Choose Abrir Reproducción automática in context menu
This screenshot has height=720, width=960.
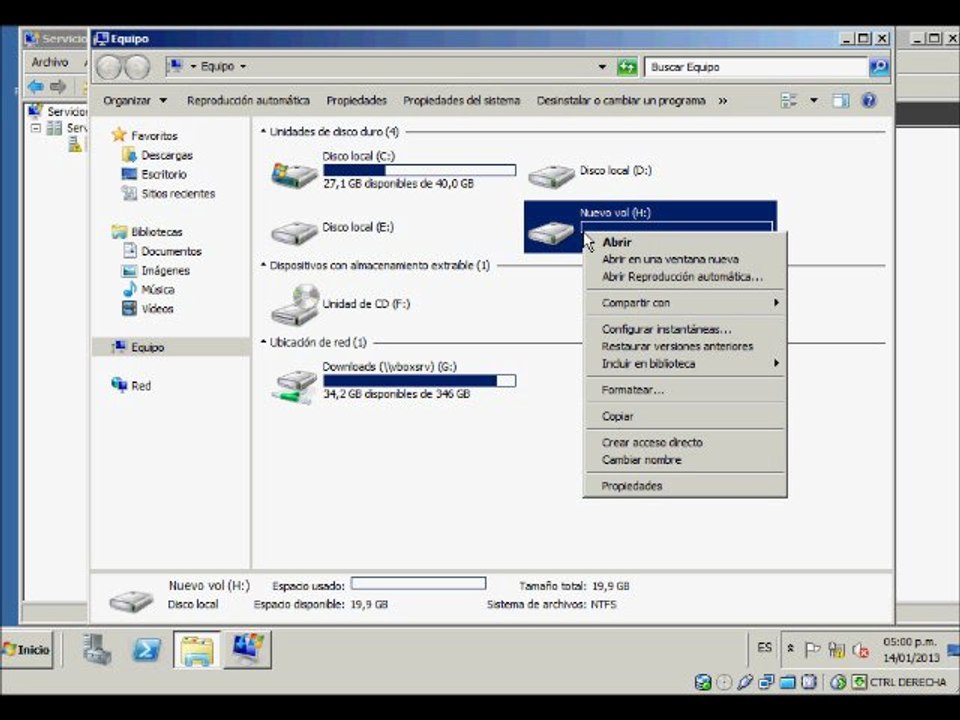tap(684, 277)
